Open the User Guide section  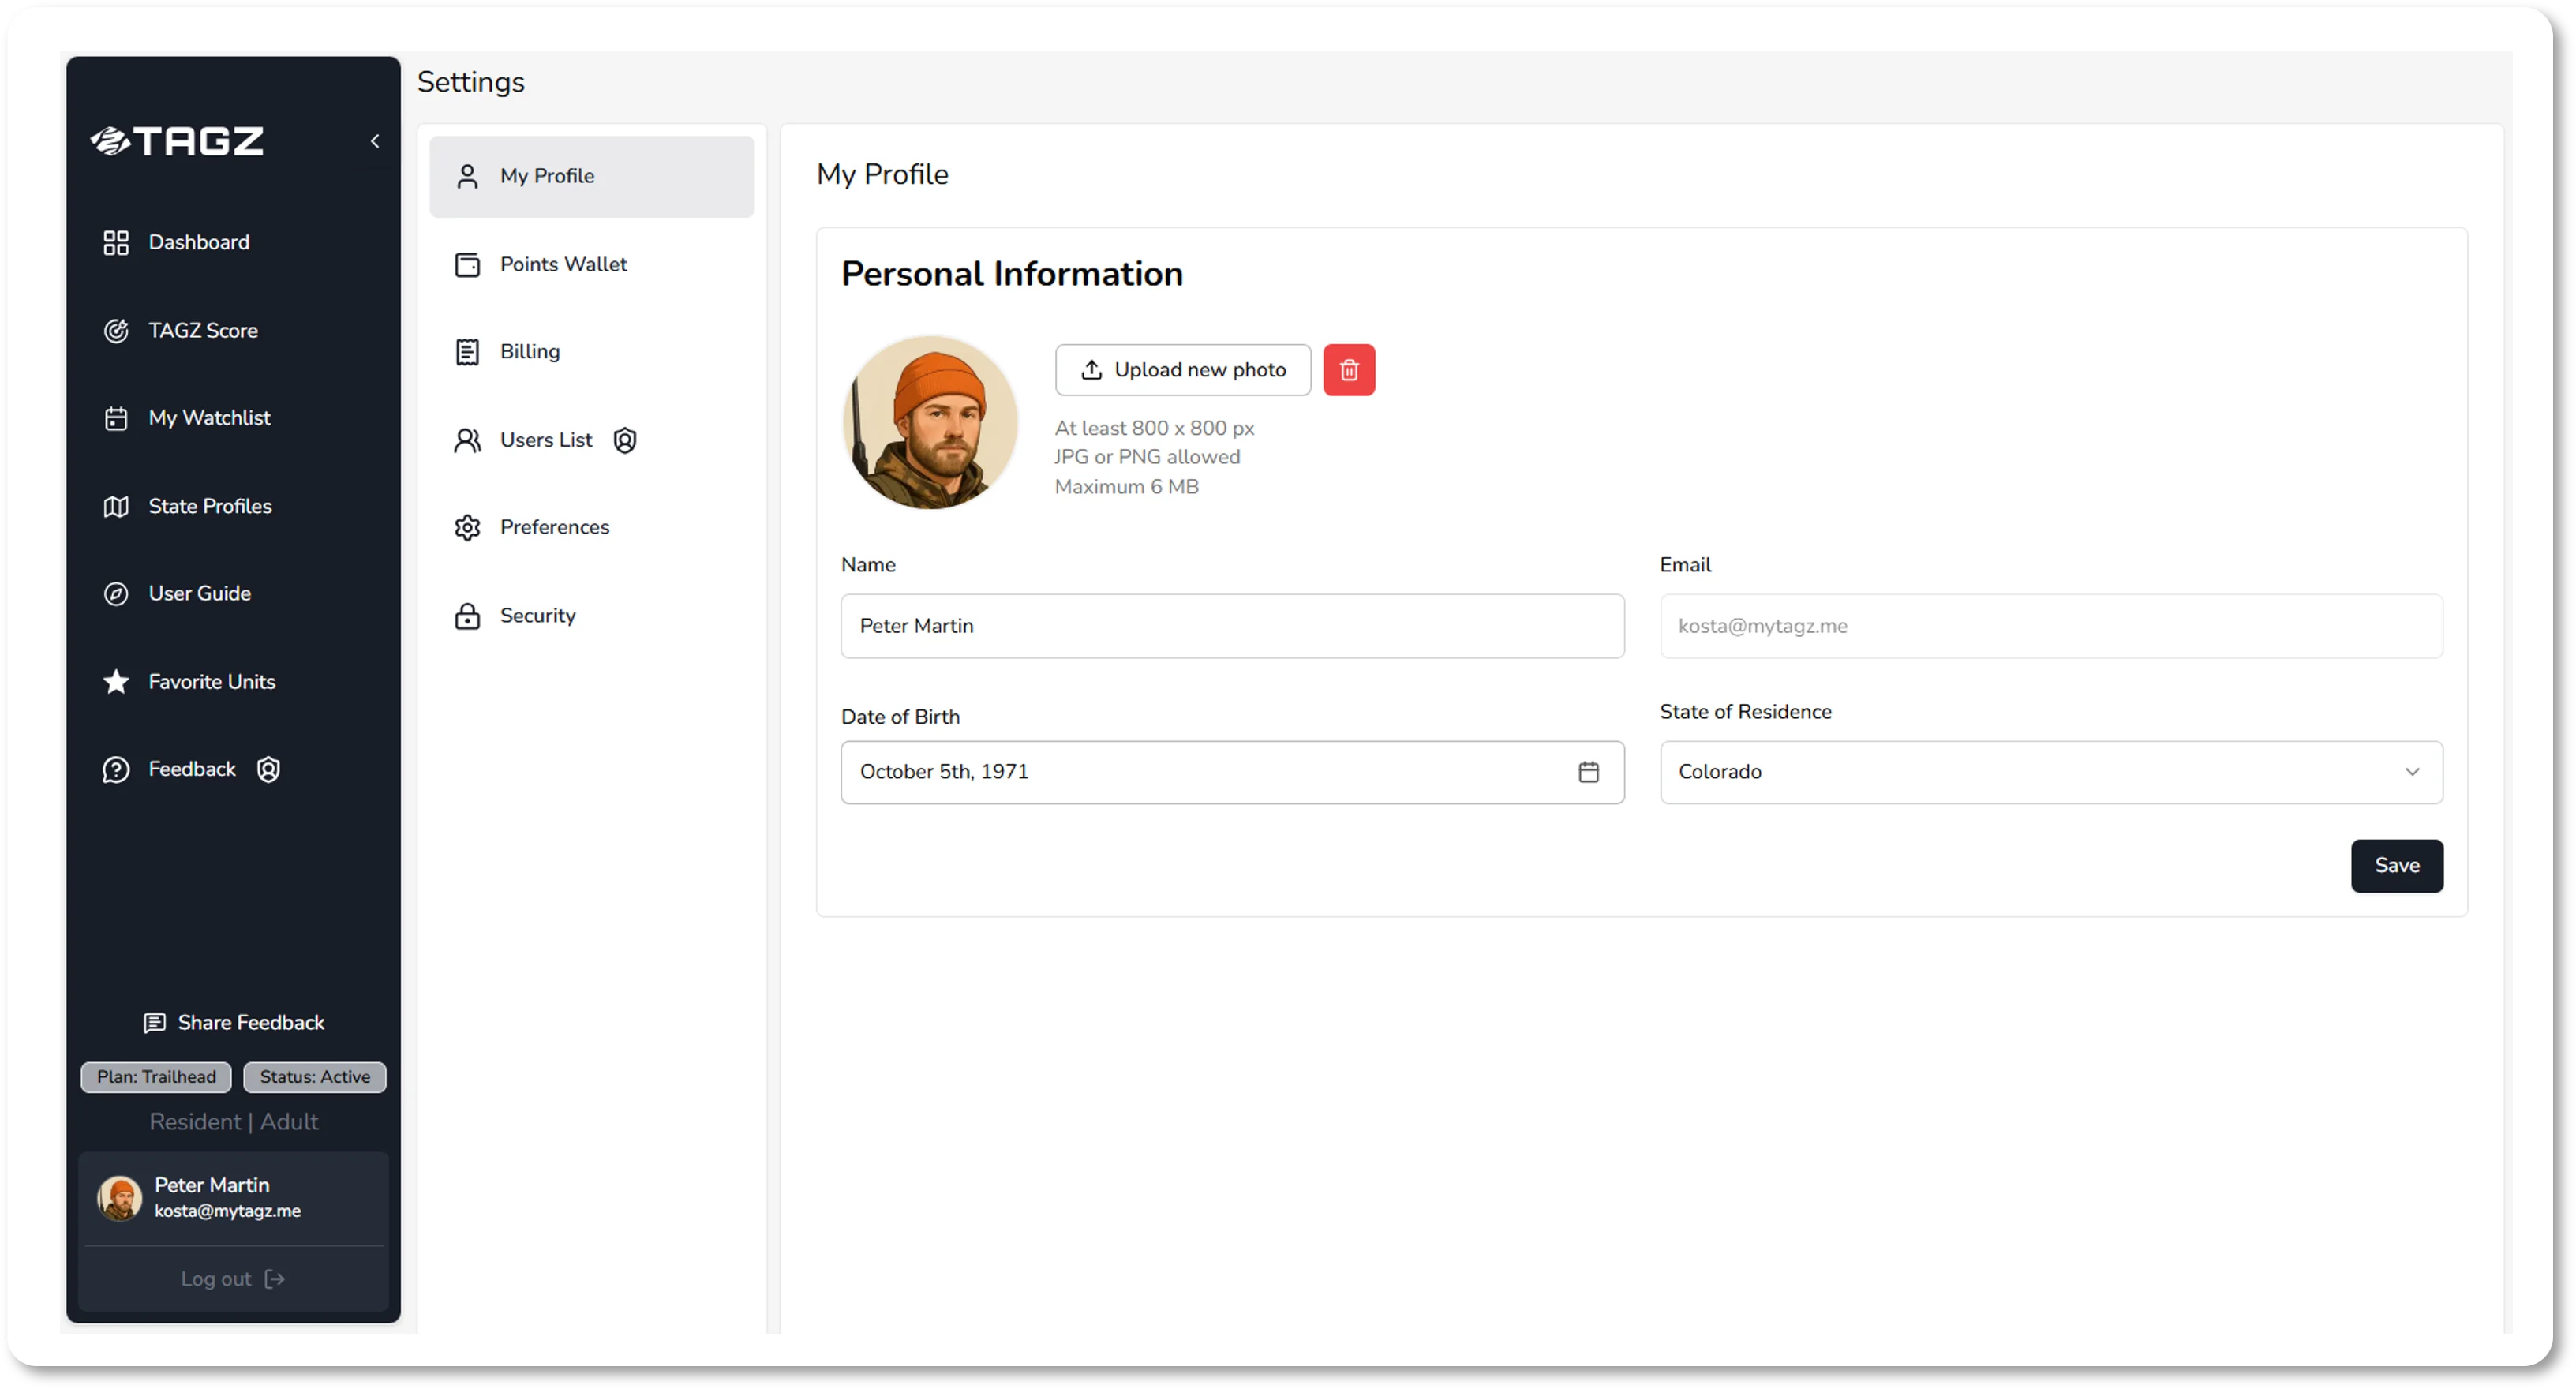click(x=200, y=593)
